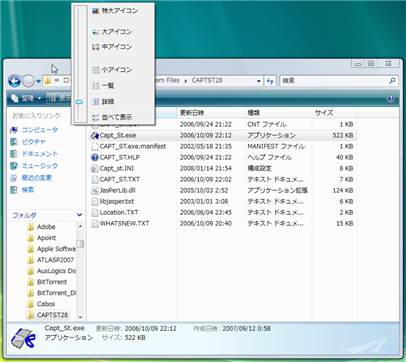Sort by サイズ column header
The width and height of the screenshot is (406, 362).
tap(334, 113)
